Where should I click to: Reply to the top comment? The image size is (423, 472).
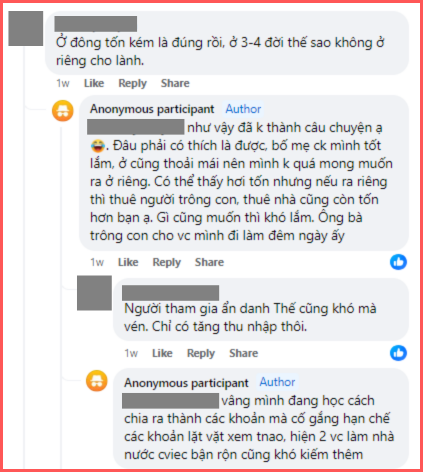coord(132,83)
